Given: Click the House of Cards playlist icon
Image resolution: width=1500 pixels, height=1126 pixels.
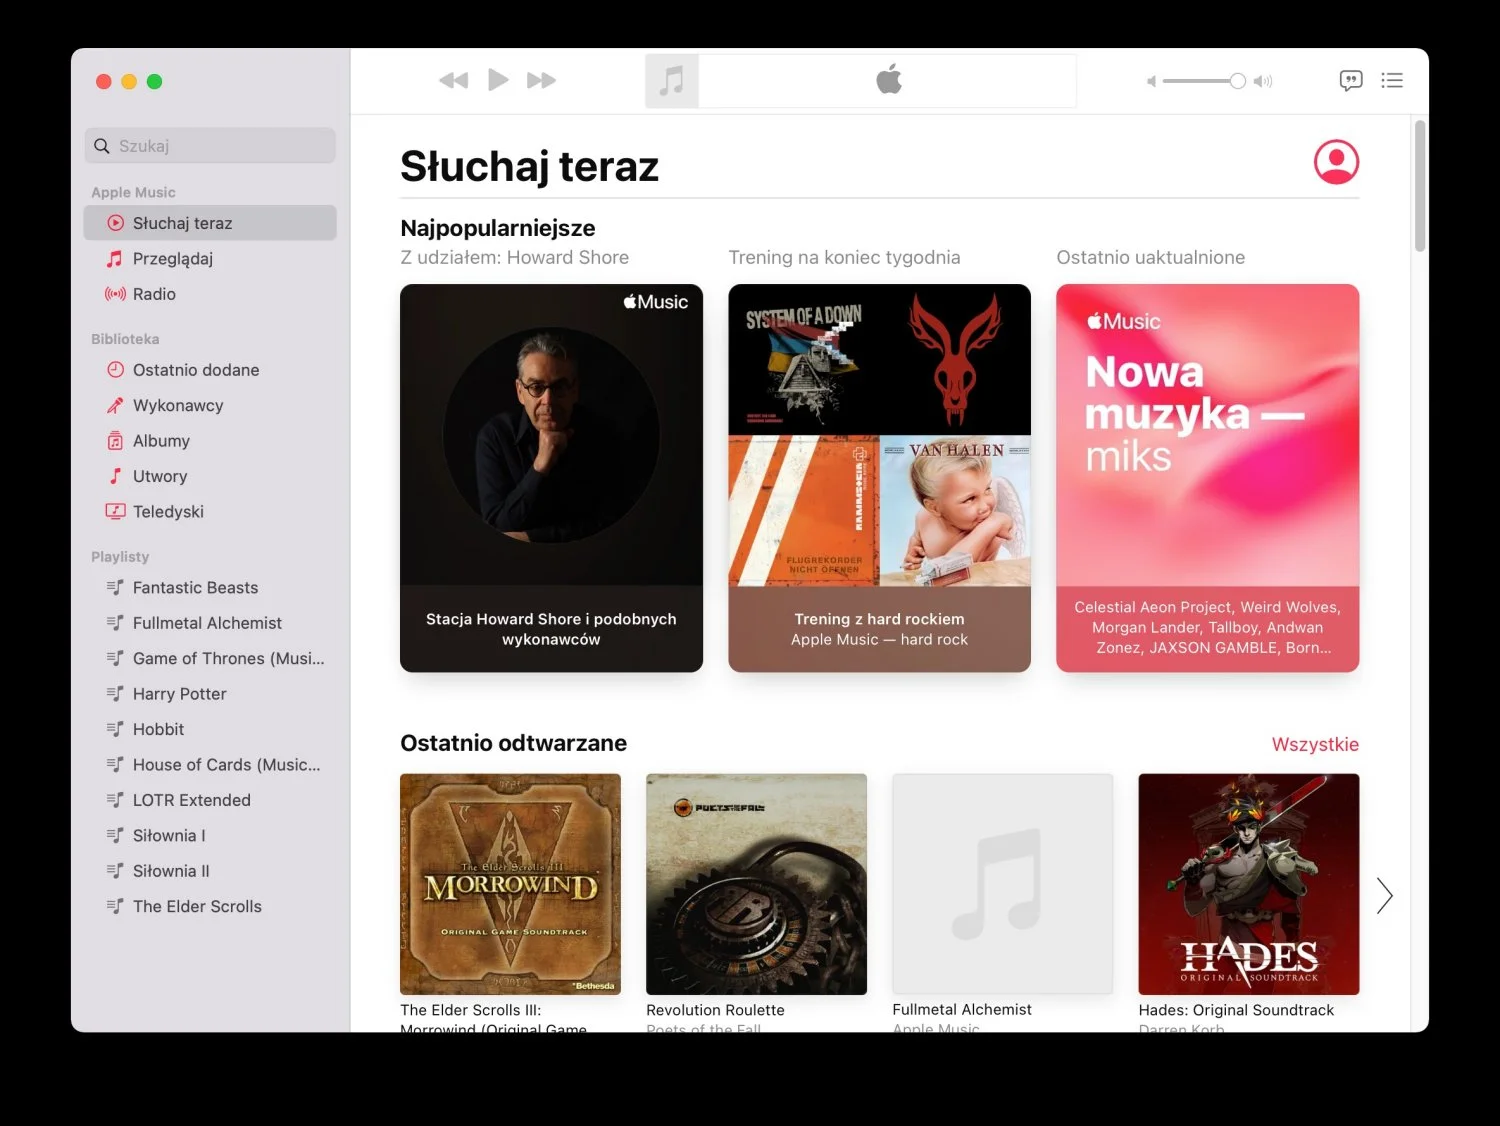Looking at the screenshot, I should click(x=115, y=765).
